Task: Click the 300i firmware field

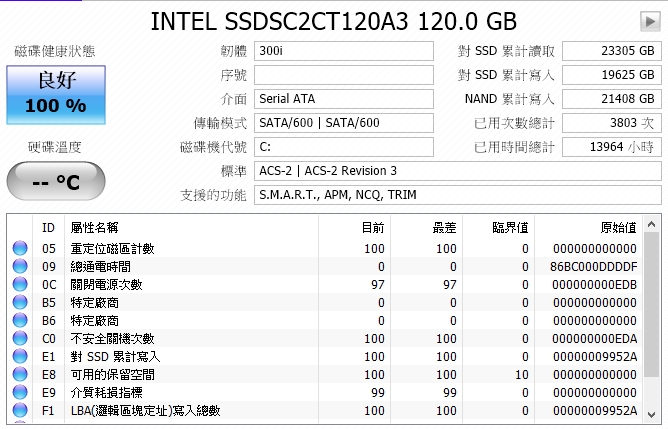Action: click(x=344, y=51)
